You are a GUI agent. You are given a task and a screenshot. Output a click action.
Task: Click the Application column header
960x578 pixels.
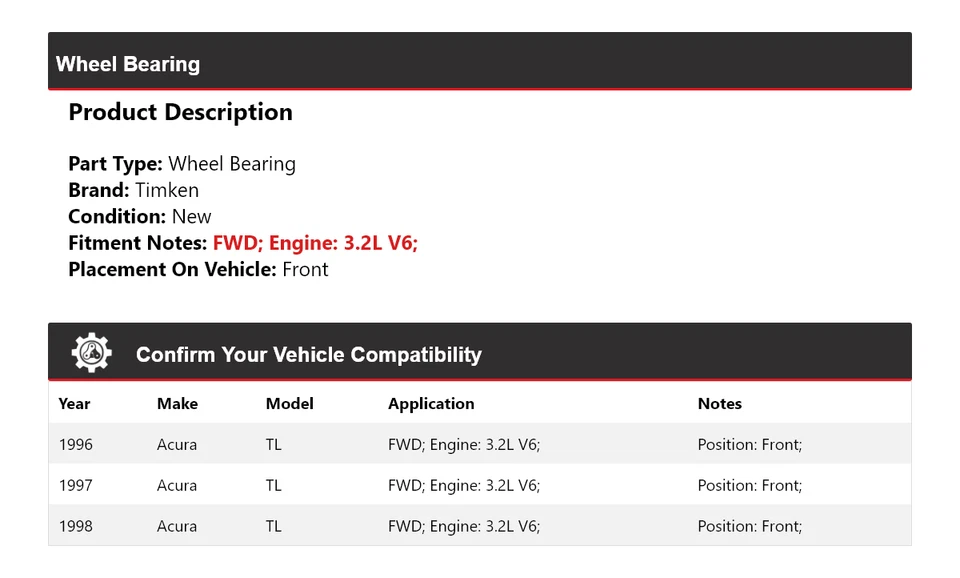(431, 404)
